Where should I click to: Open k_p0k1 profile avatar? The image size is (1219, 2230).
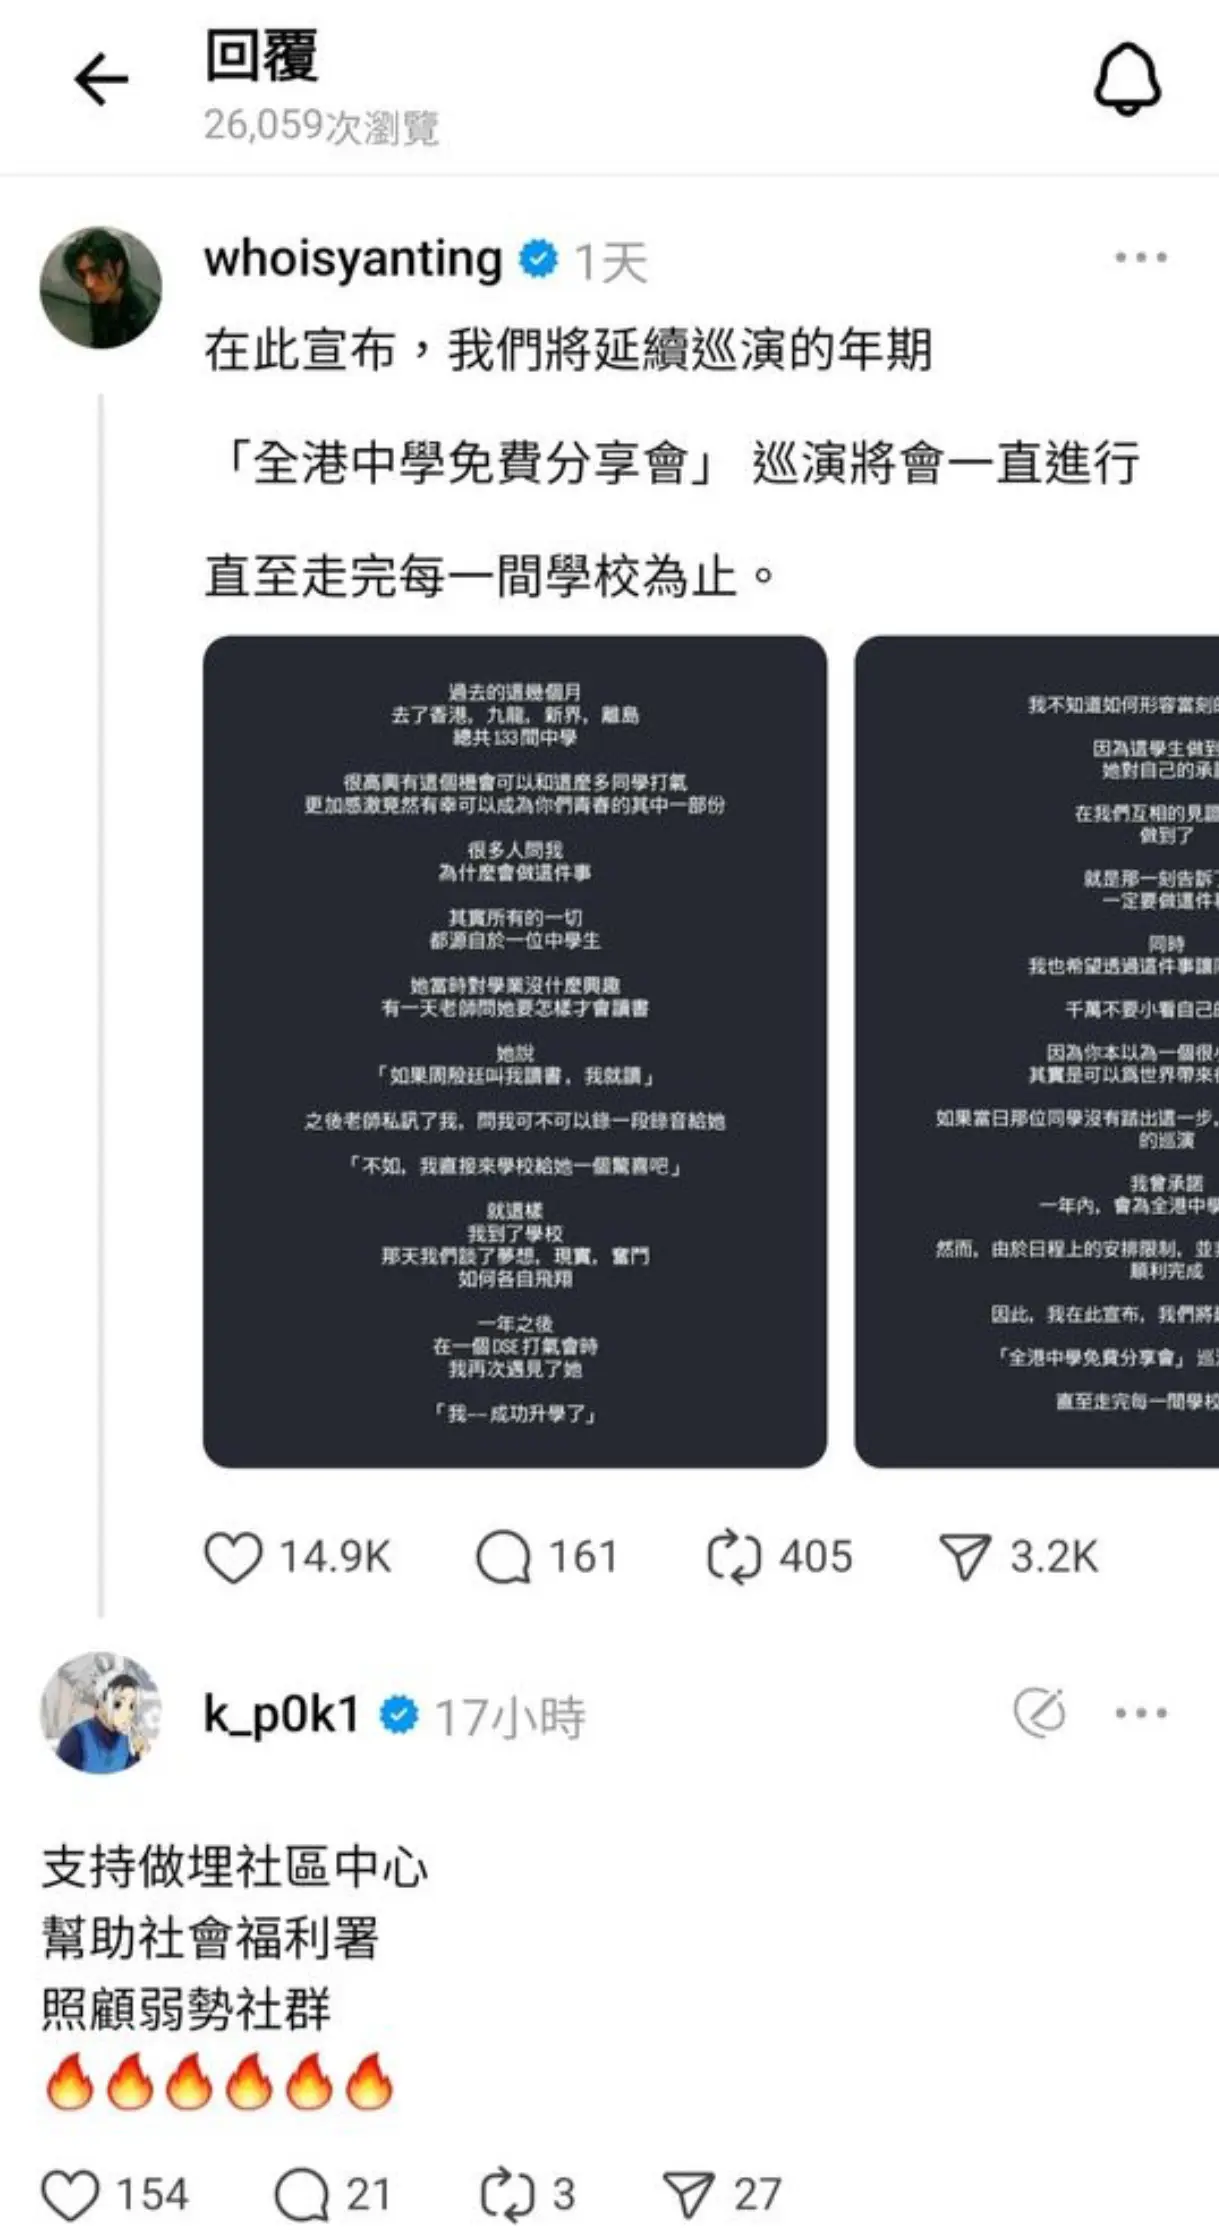point(101,1713)
